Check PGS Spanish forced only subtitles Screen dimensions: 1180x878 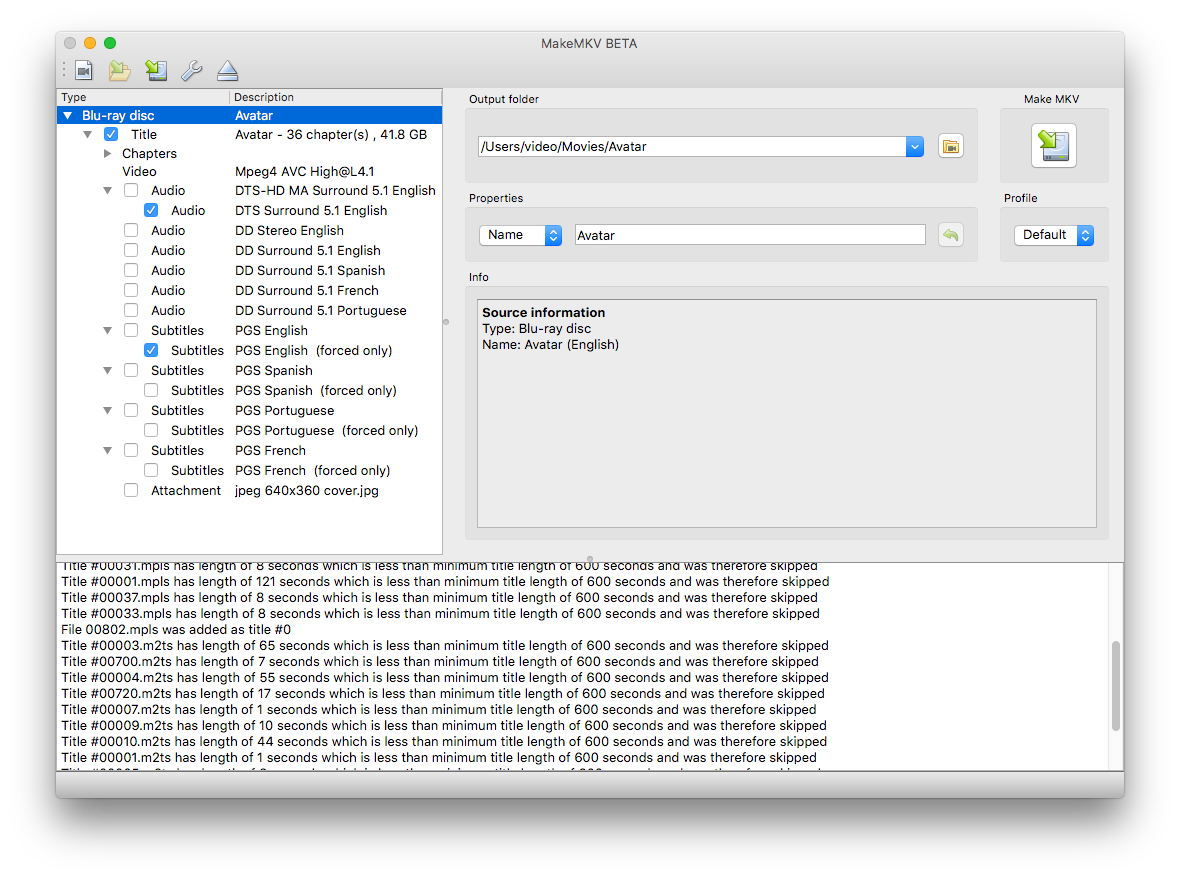pos(151,390)
